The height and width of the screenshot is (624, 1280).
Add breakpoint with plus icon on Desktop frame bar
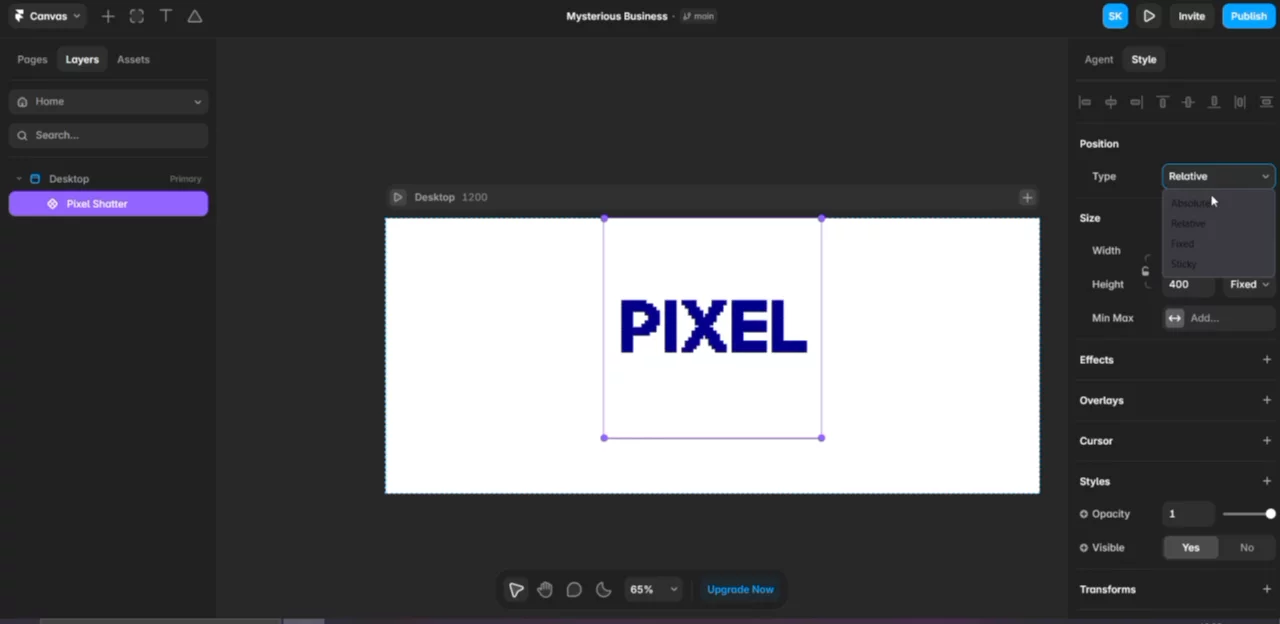coord(1027,197)
